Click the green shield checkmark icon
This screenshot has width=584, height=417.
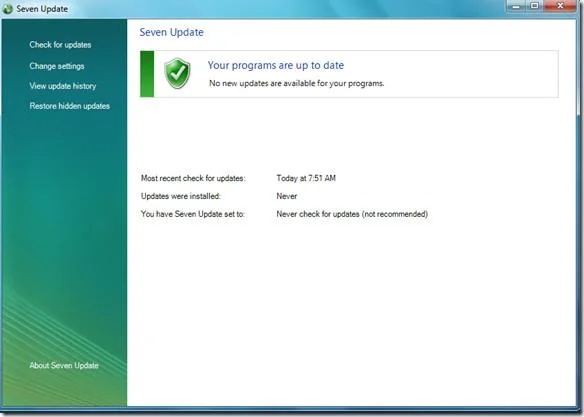[x=177, y=73]
